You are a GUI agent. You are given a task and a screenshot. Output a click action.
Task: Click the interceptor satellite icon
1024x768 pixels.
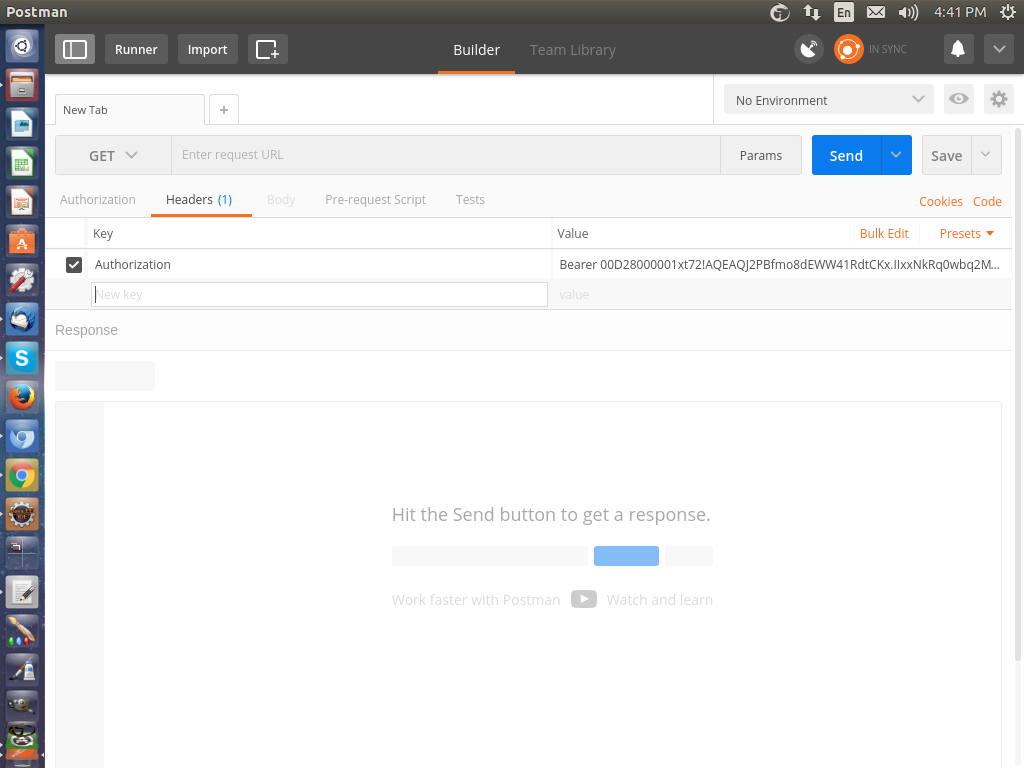click(808, 50)
